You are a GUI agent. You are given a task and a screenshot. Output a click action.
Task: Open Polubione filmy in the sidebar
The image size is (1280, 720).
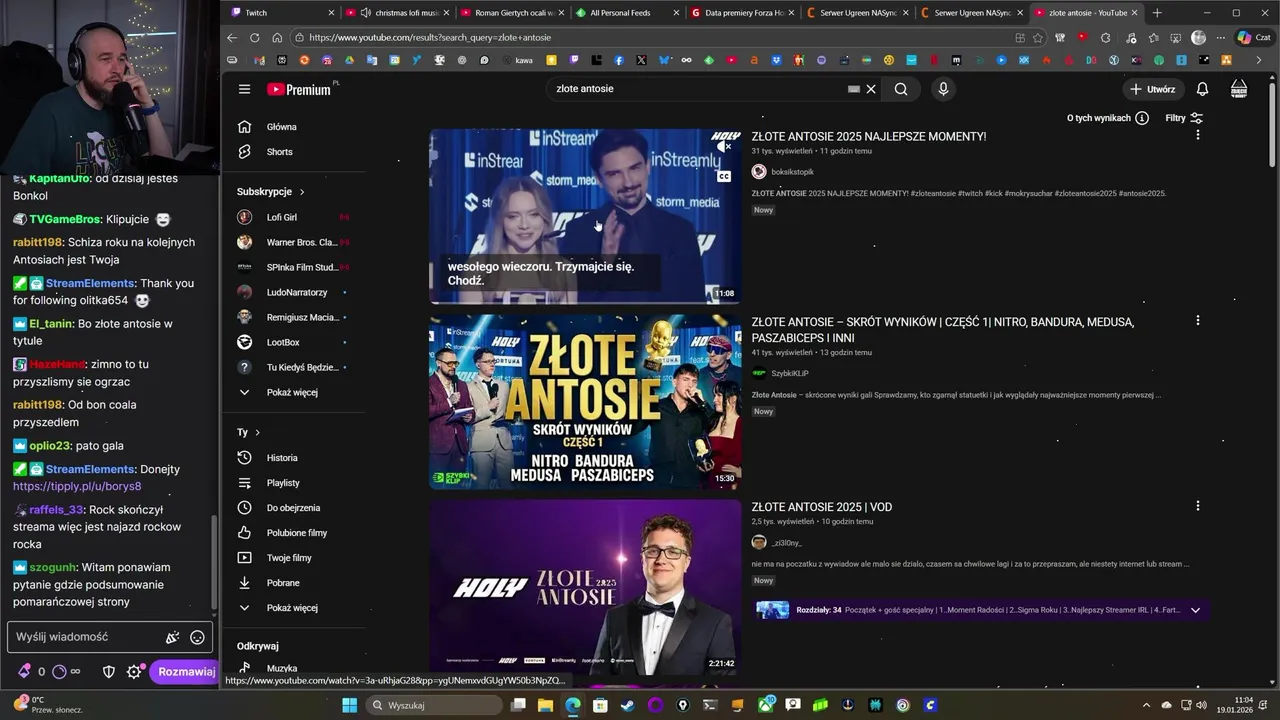click(x=295, y=533)
